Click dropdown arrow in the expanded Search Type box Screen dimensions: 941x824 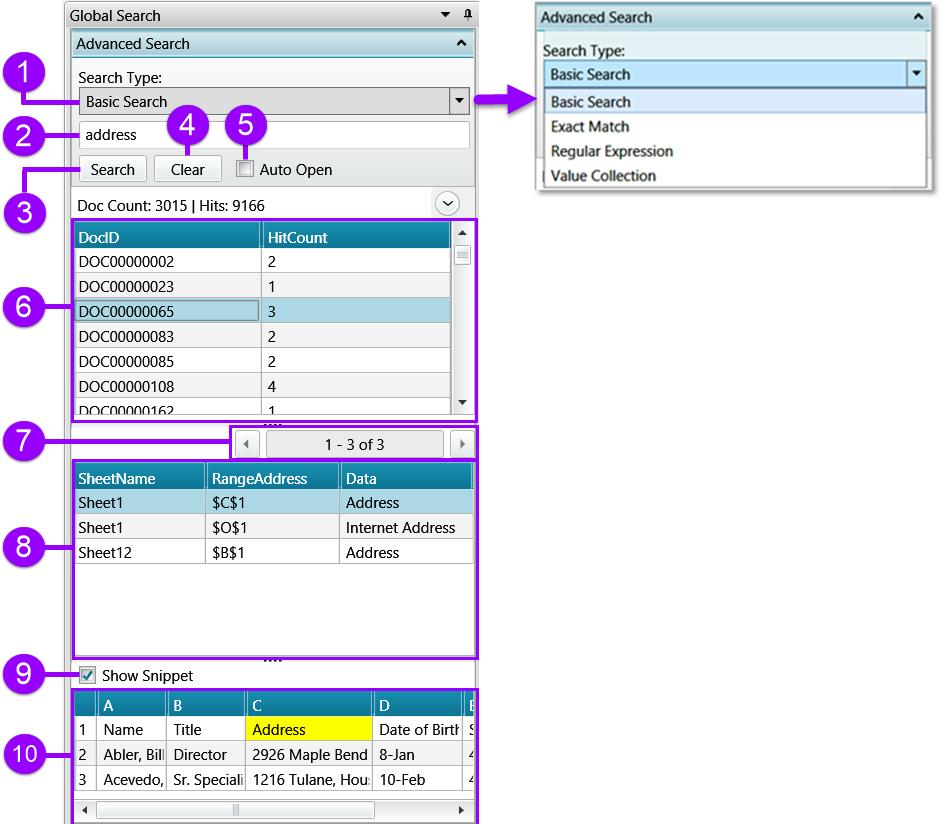(916, 73)
